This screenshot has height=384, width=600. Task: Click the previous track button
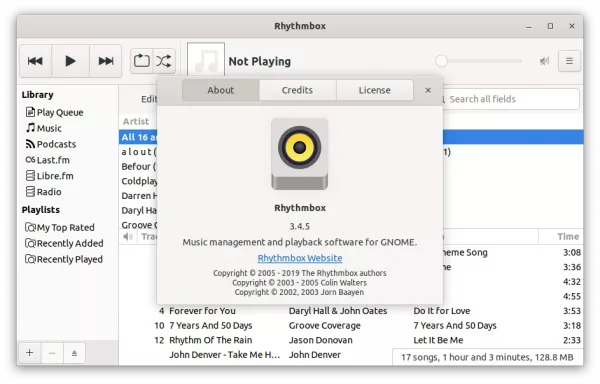click(x=35, y=61)
